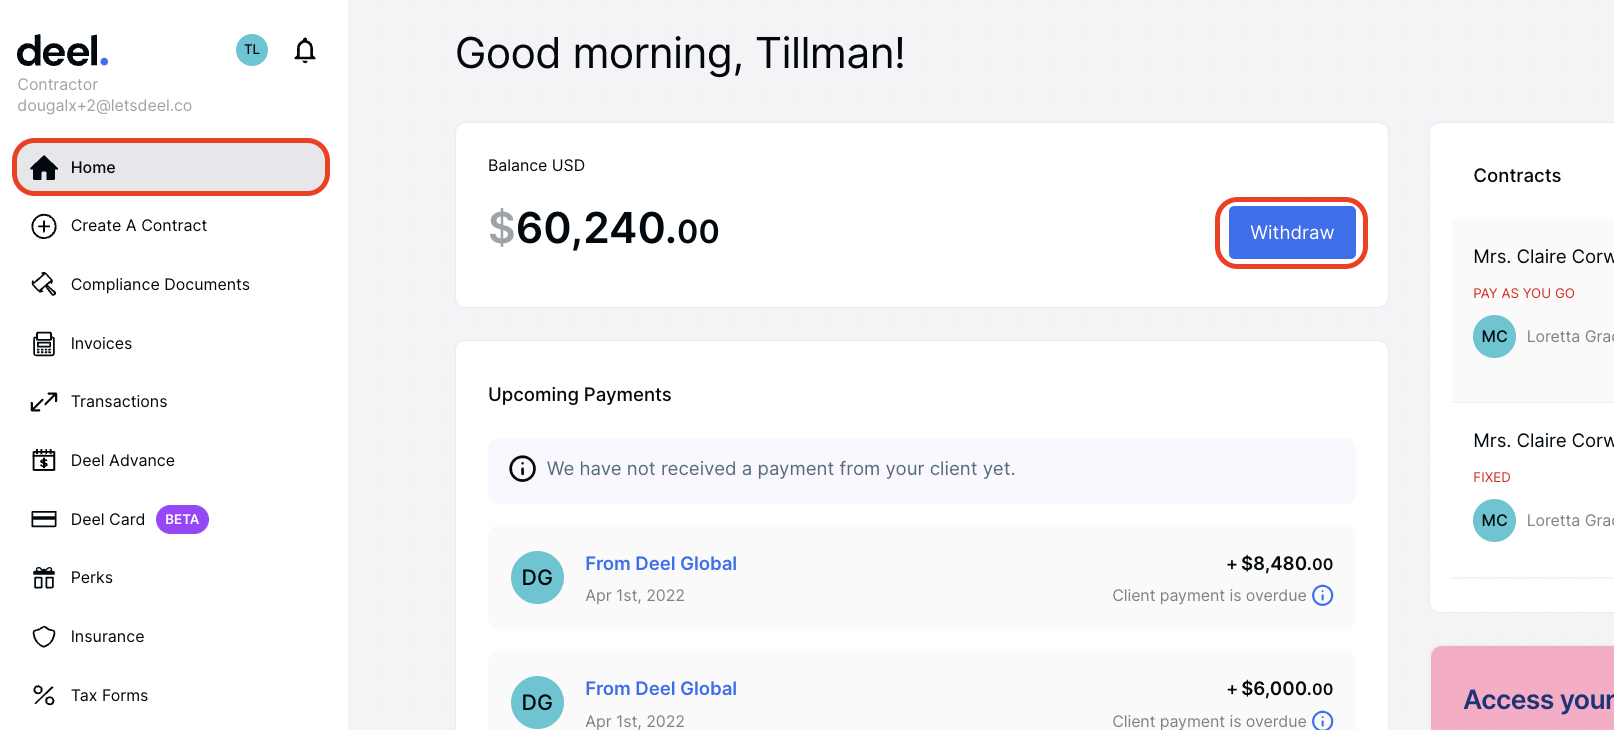Click the Create A Contract plus icon
The height and width of the screenshot is (730, 1614).
(x=44, y=226)
